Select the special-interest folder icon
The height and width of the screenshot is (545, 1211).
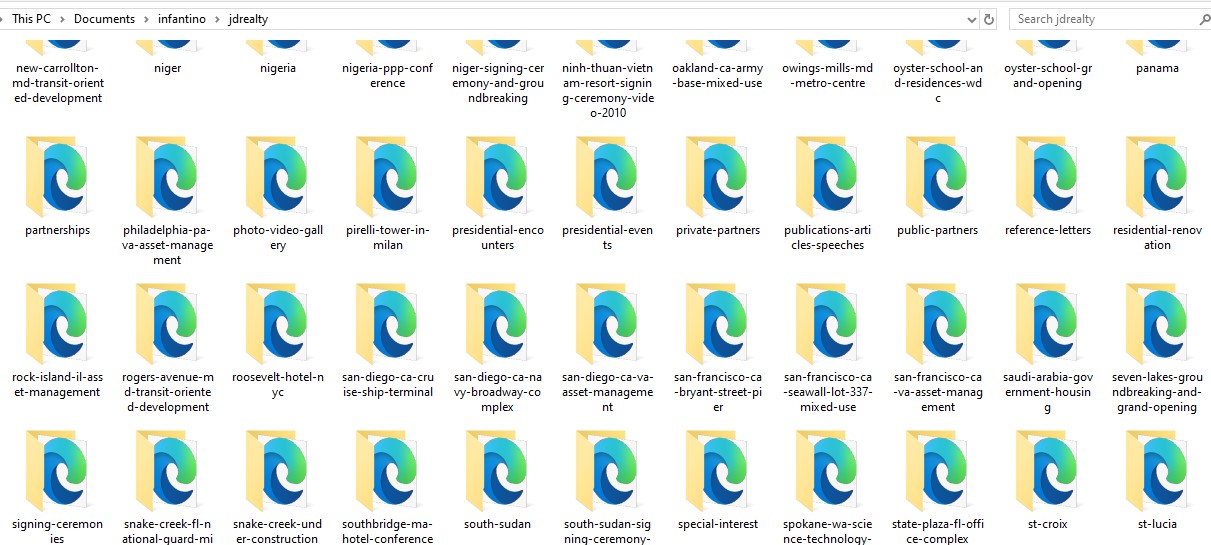[717, 471]
